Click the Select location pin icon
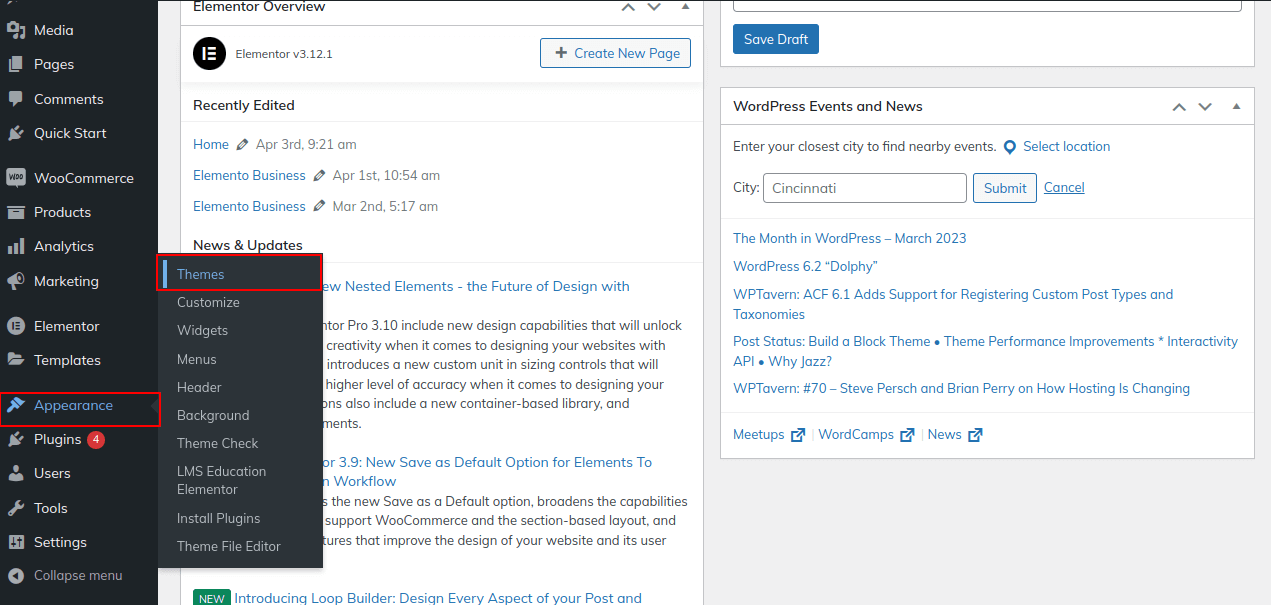 [1010, 147]
